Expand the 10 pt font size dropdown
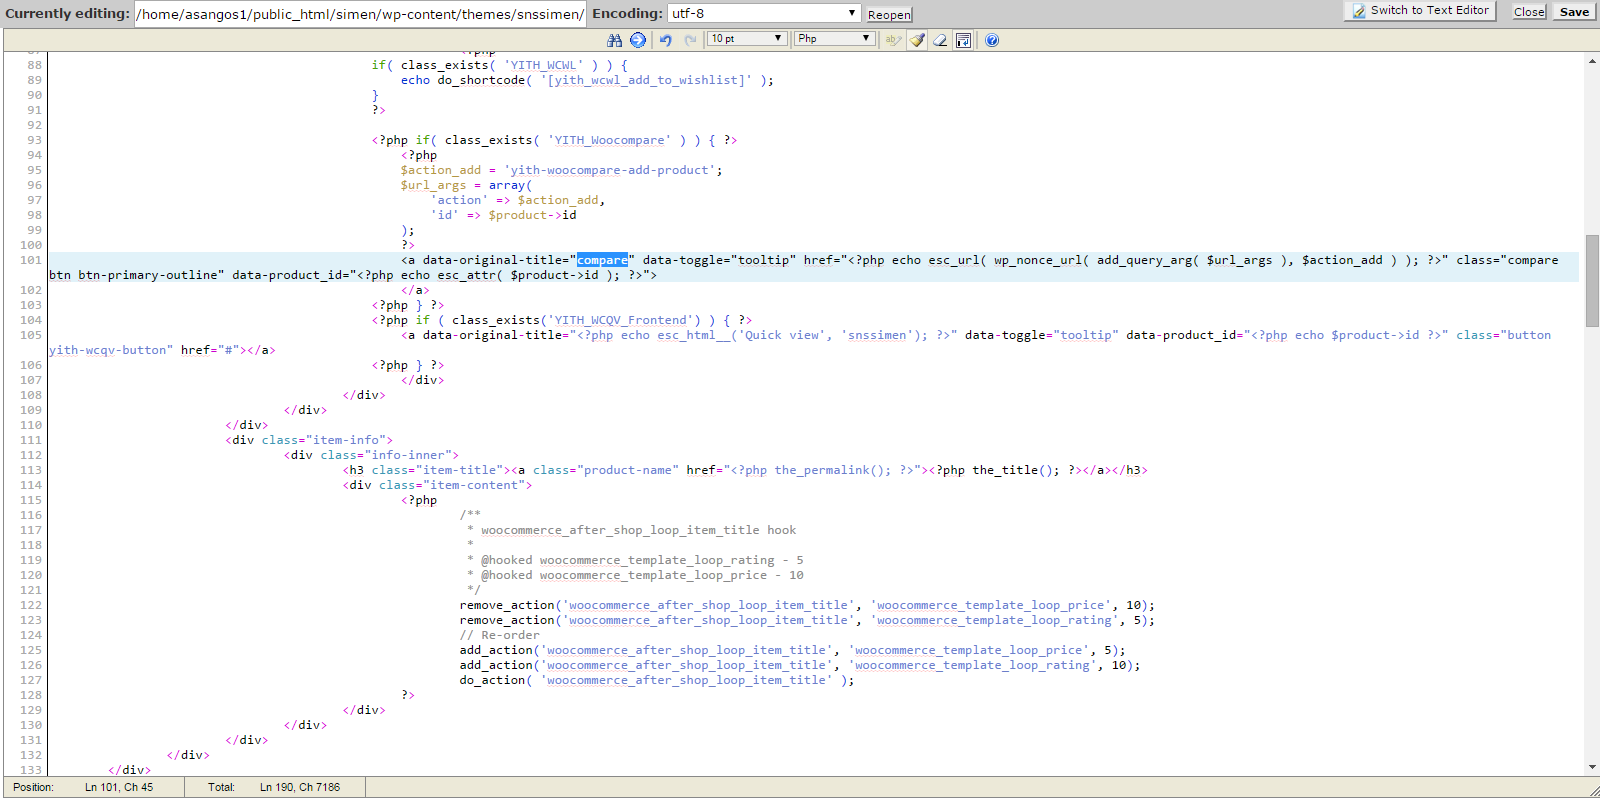 (747, 39)
